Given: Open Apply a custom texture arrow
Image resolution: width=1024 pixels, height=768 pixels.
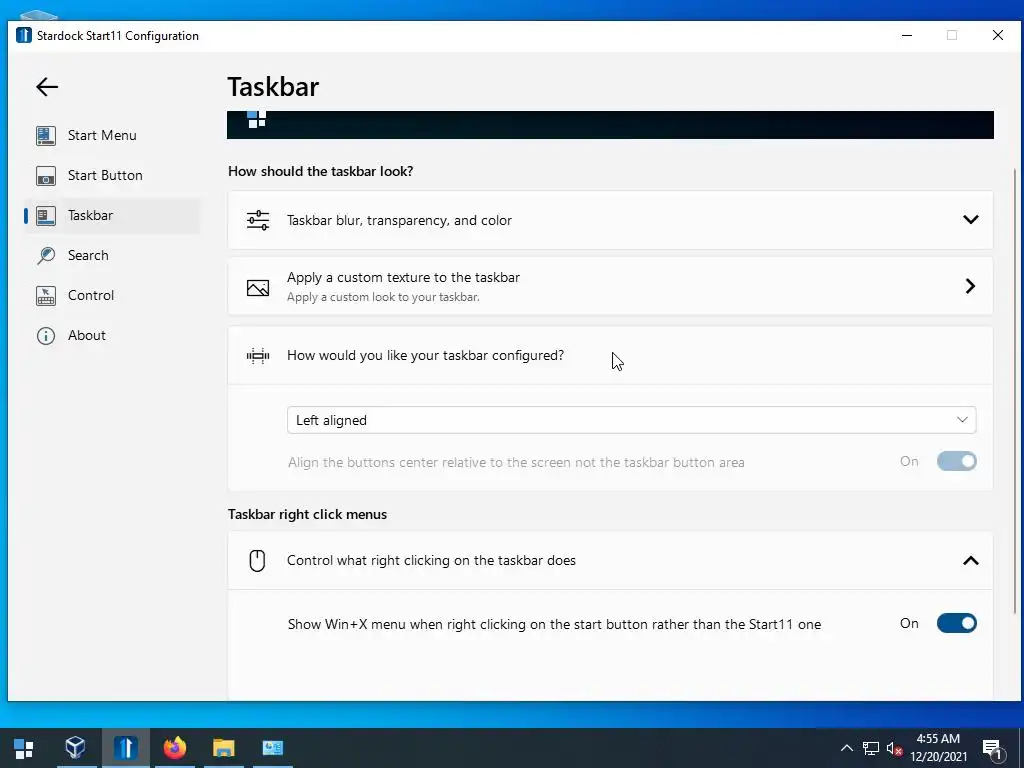Looking at the screenshot, I should pyautogui.click(x=970, y=286).
